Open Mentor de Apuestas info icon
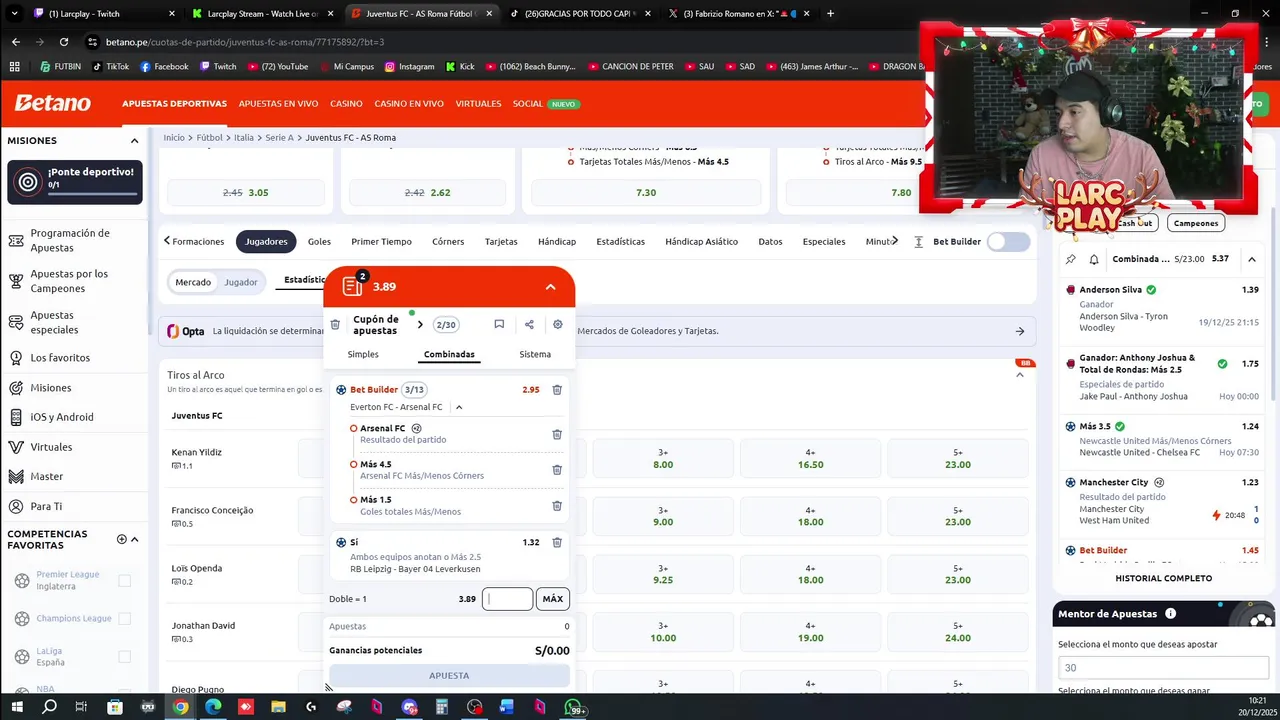The height and width of the screenshot is (720, 1280). tap(1170, 614)
